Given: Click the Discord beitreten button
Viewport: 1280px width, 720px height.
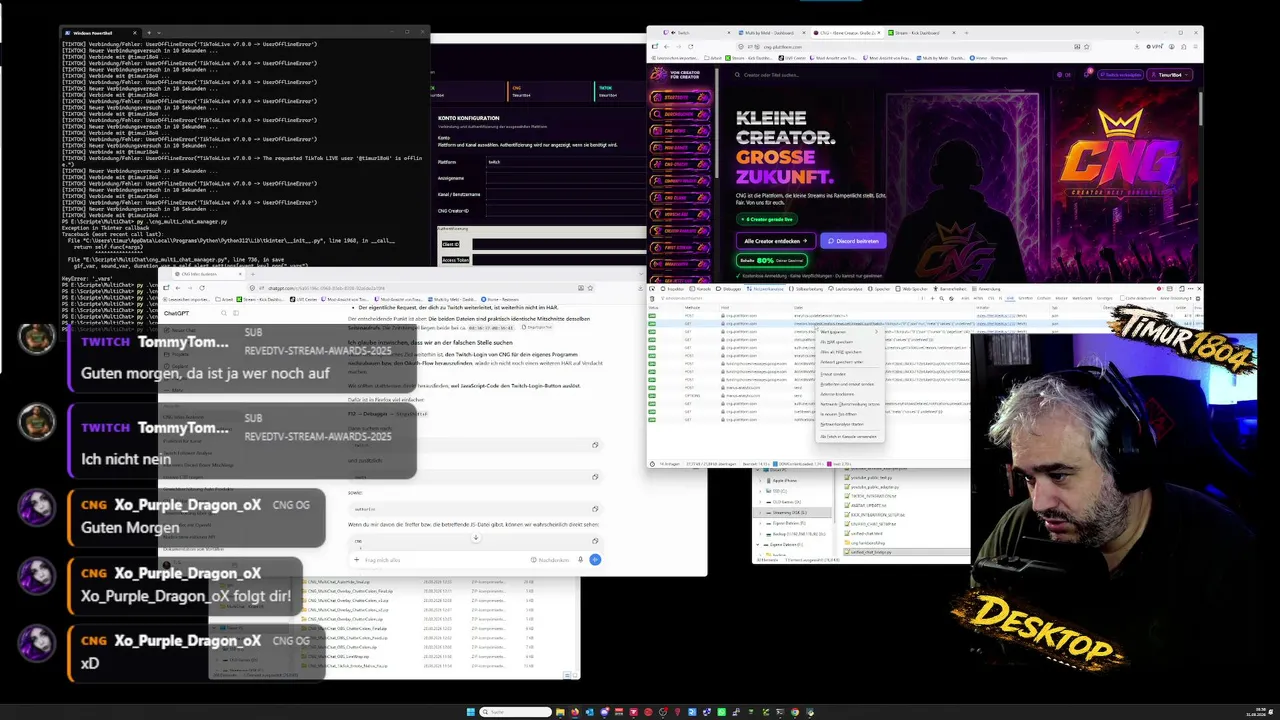Looking at the screenshot, I should [853, 241].
